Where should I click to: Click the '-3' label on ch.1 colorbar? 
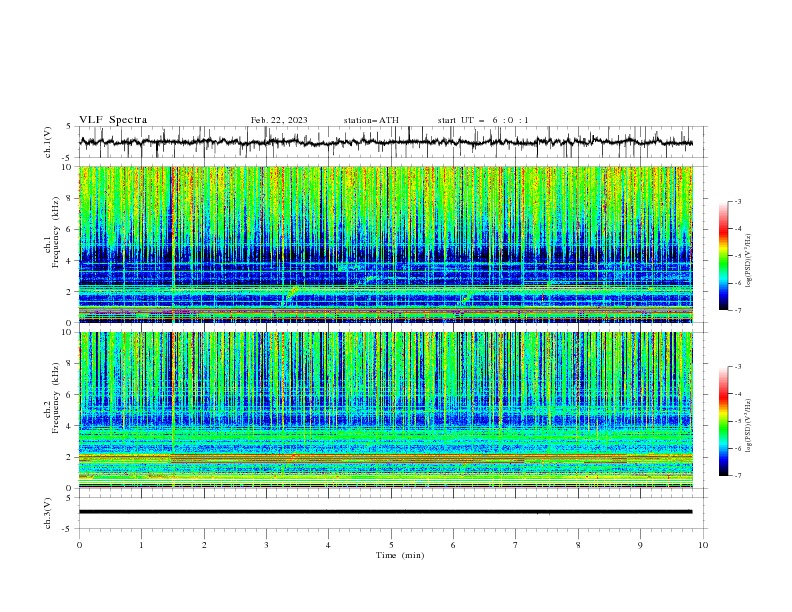click(x=737, y=201)
